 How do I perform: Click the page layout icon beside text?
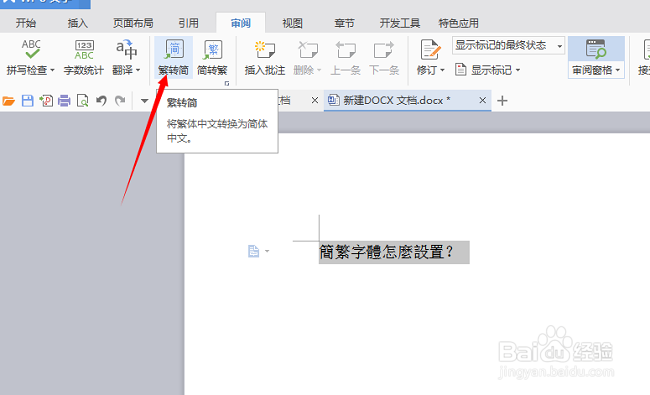click(x=254, y=251)
